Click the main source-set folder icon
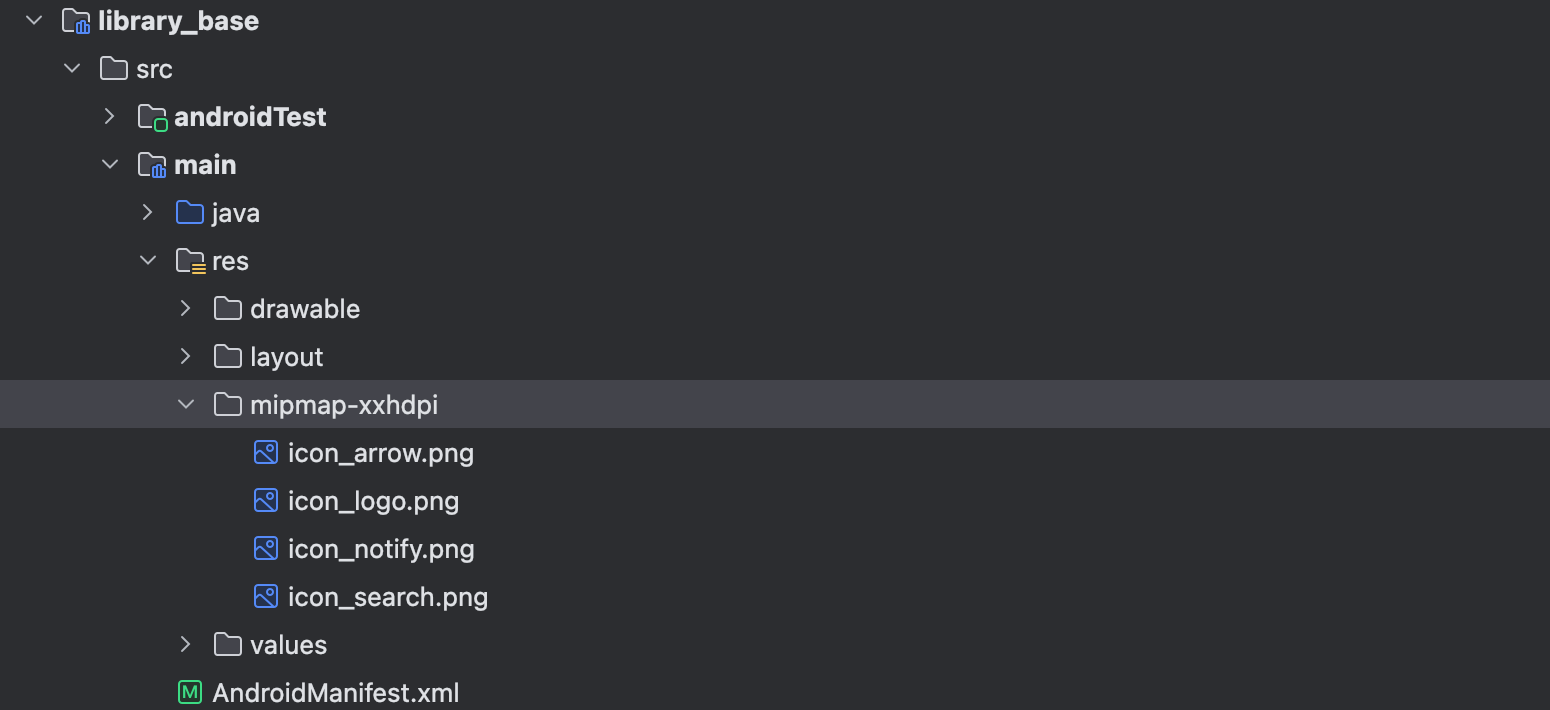This screenshot has height=710, width=1550. click(152, 165)
